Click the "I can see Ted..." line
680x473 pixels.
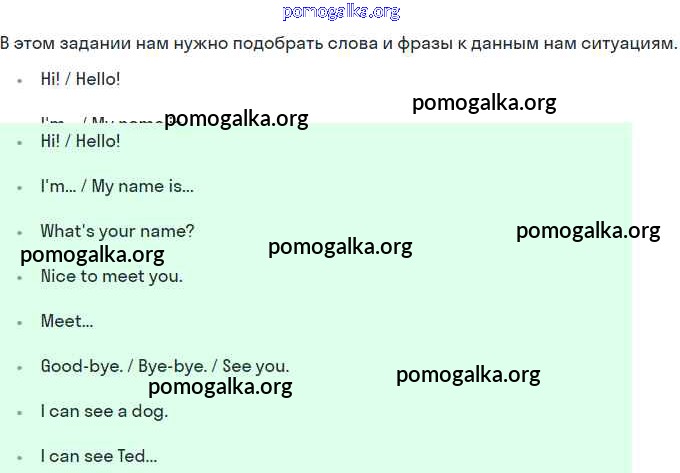coord(99,456)
